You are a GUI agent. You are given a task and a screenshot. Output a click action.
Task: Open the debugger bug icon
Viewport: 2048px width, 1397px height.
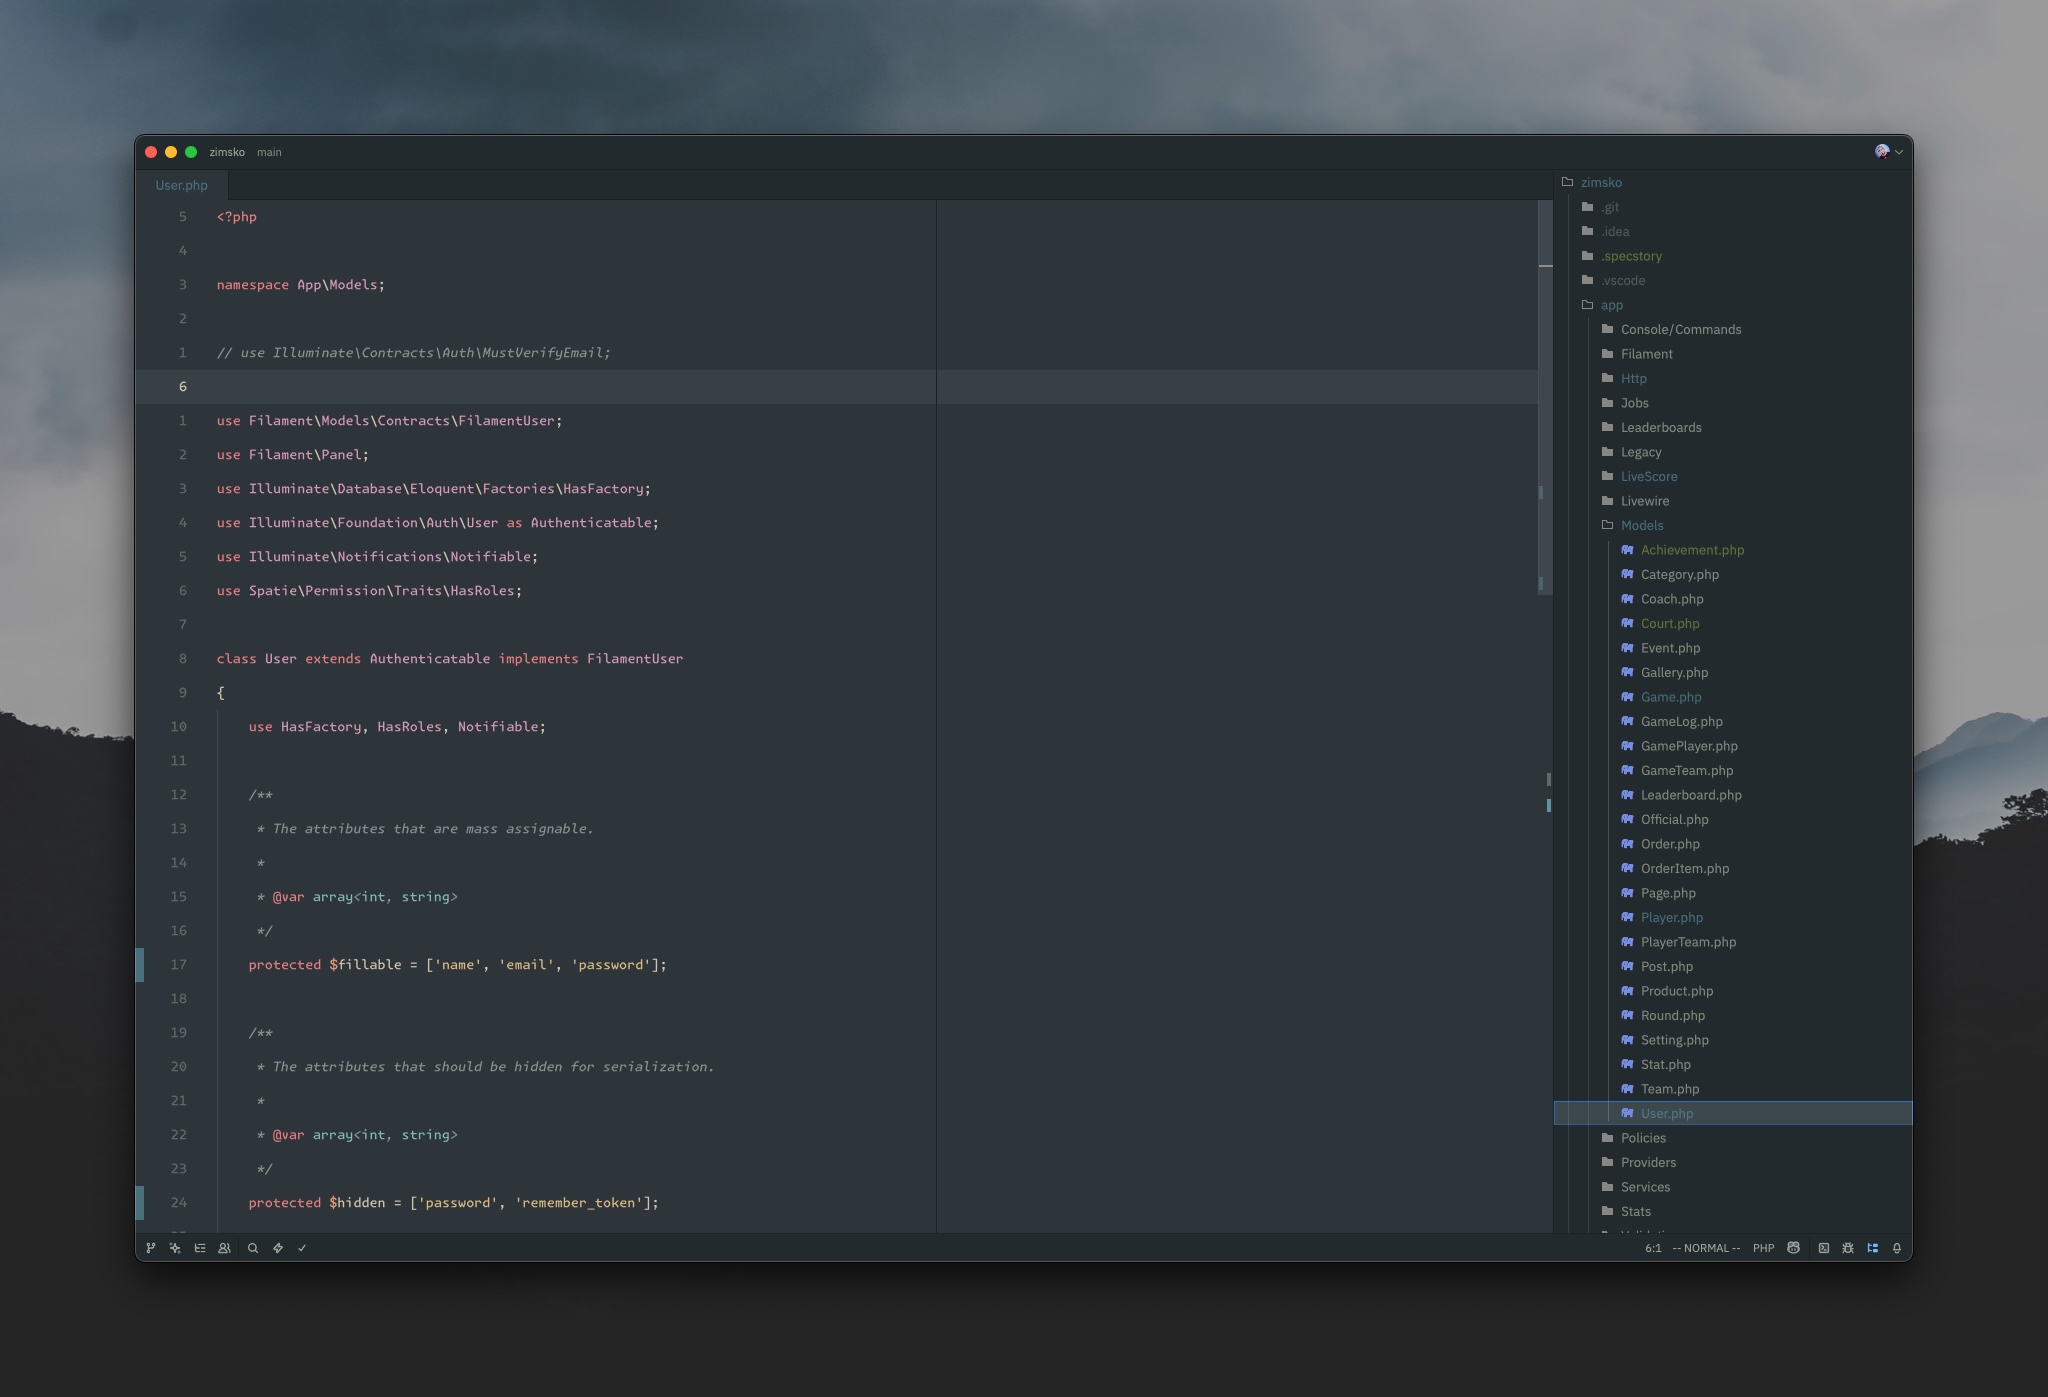point(1848,1248)
